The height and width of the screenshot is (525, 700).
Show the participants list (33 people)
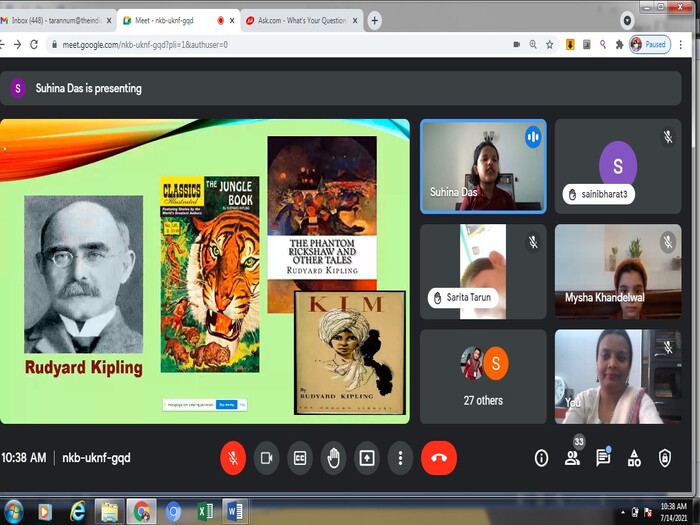click(x=572, y=458)
